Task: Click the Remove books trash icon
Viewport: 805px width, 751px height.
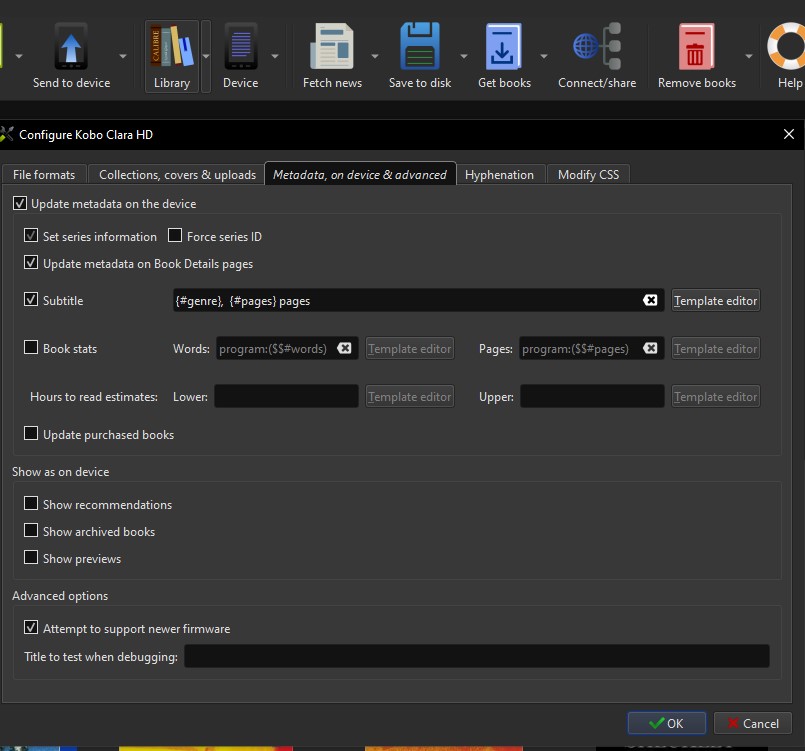Action: [x=696, y=48]
